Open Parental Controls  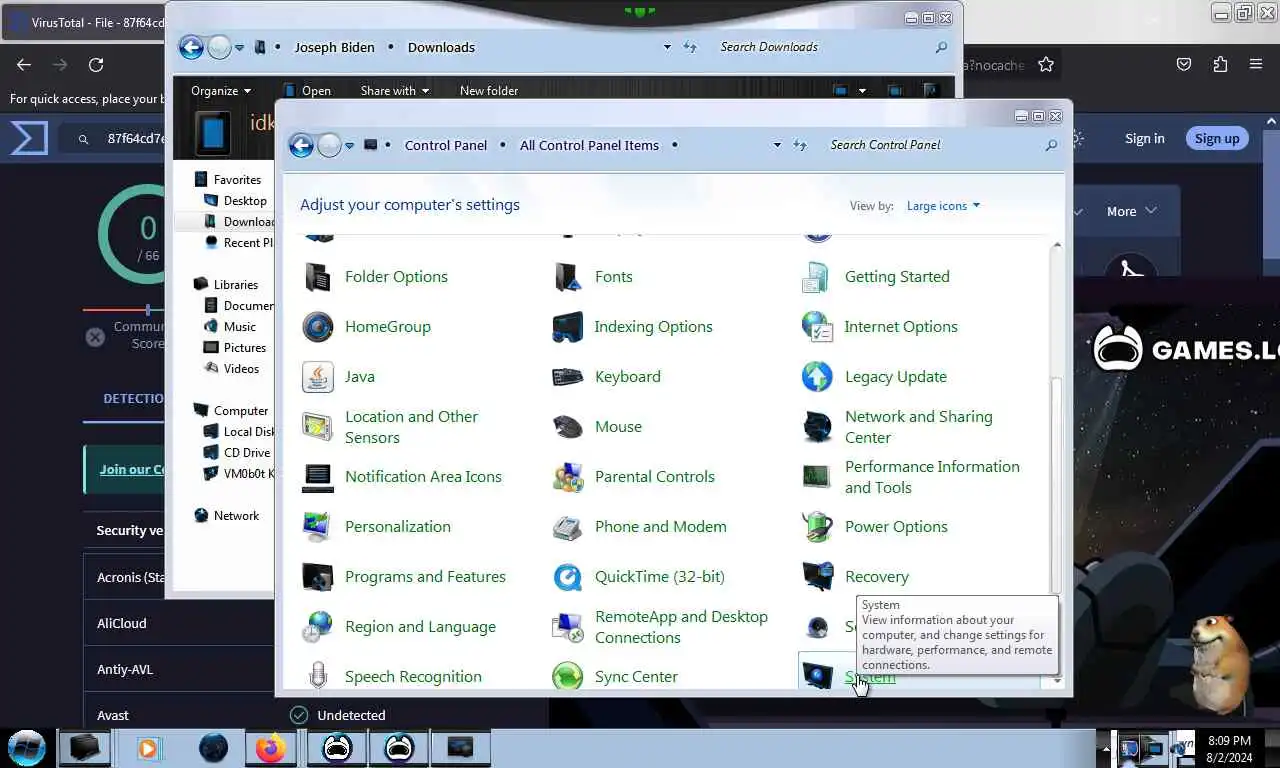click(x=634, y=477)
